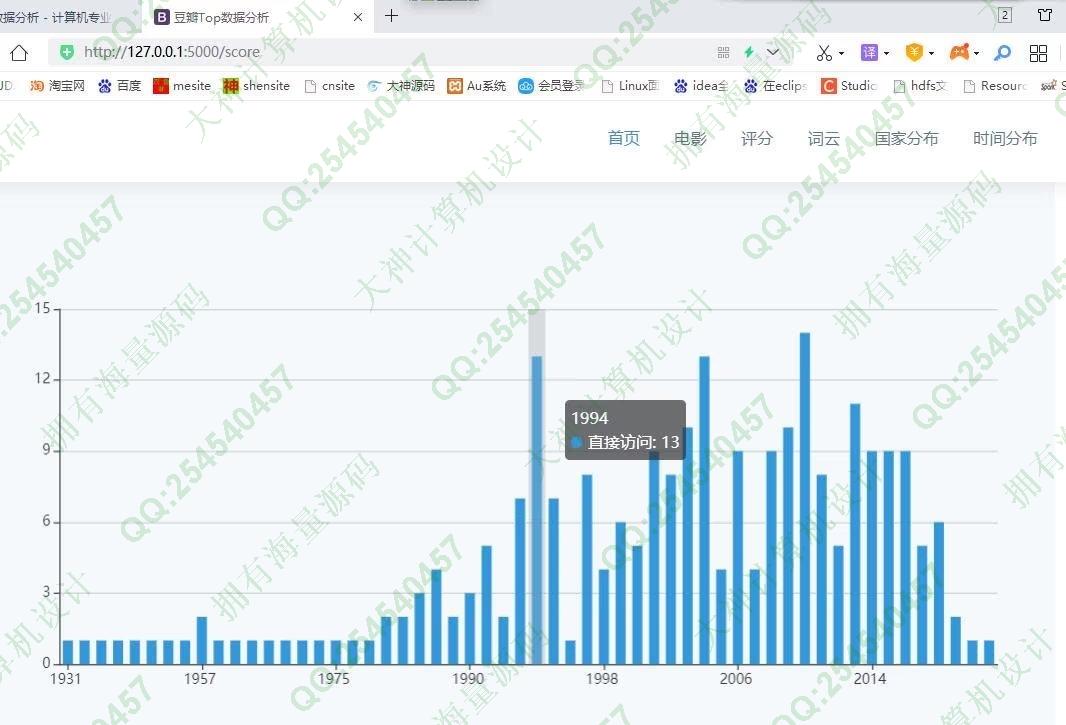
Task: Click the orange game controller icon
Action: tap(959, 52)
